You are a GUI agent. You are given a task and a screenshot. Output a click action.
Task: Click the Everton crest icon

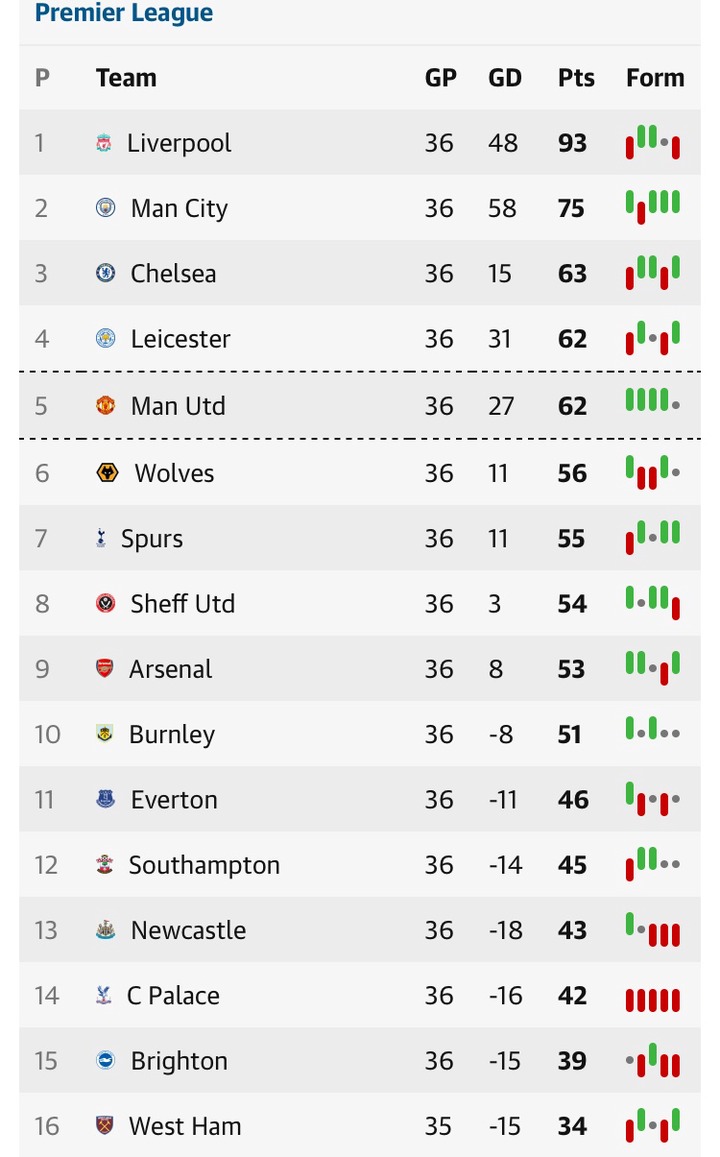105,799
